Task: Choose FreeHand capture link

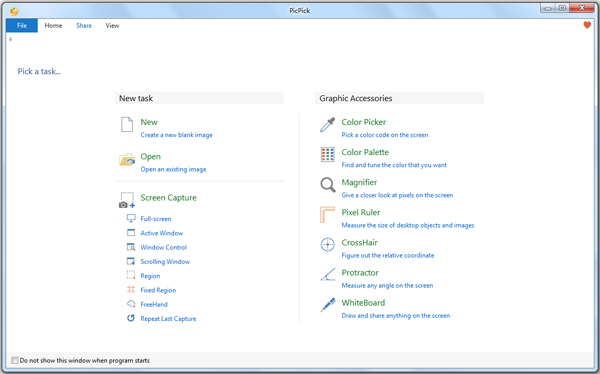Action: pos(154,304)
